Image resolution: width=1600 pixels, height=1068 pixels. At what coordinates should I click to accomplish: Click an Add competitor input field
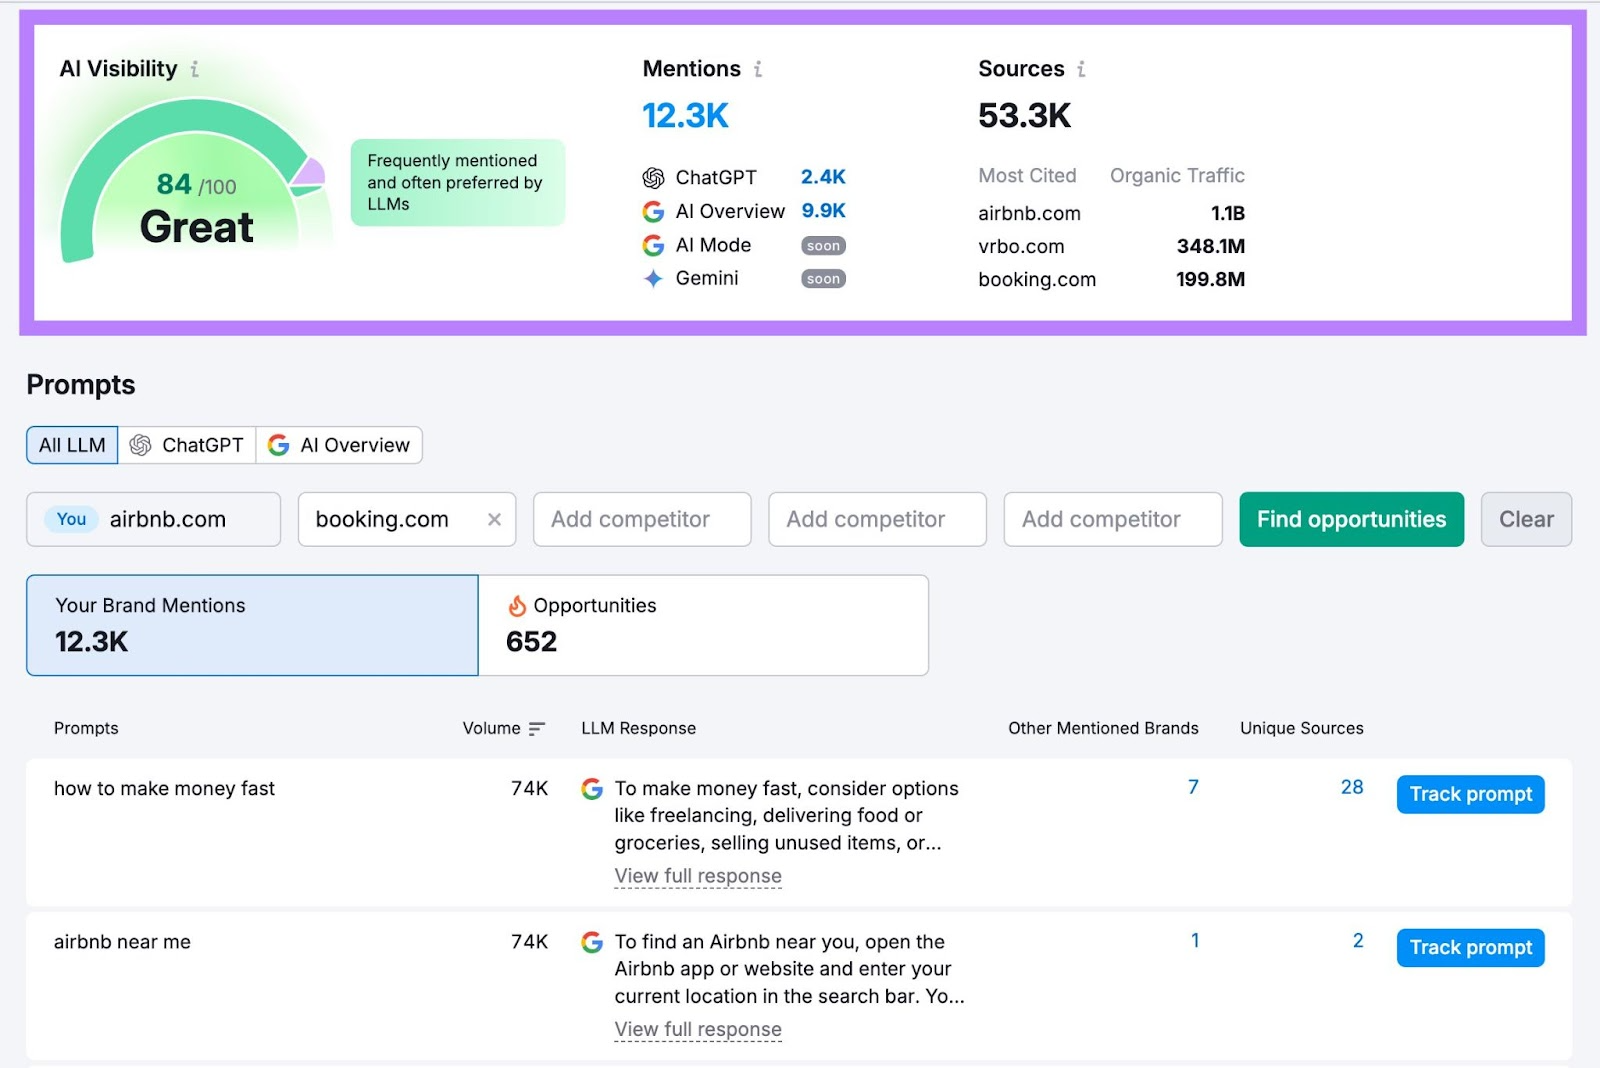click(641, 519)
